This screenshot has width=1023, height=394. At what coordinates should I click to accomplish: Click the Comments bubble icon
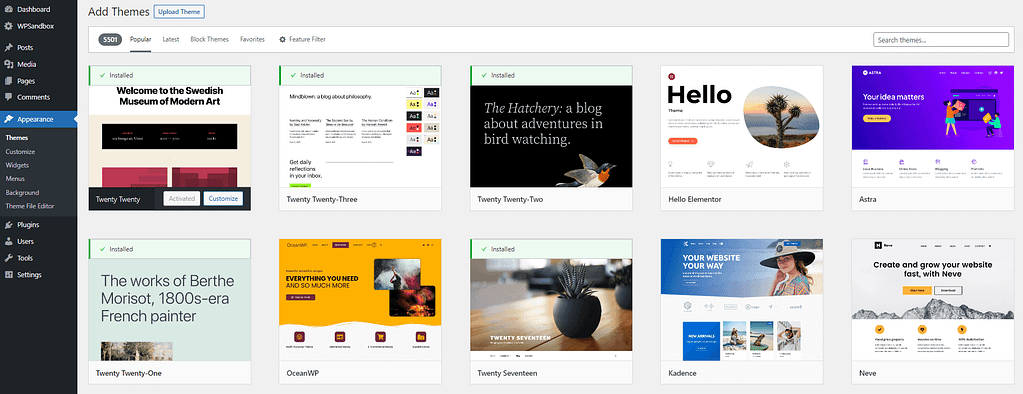8,97
